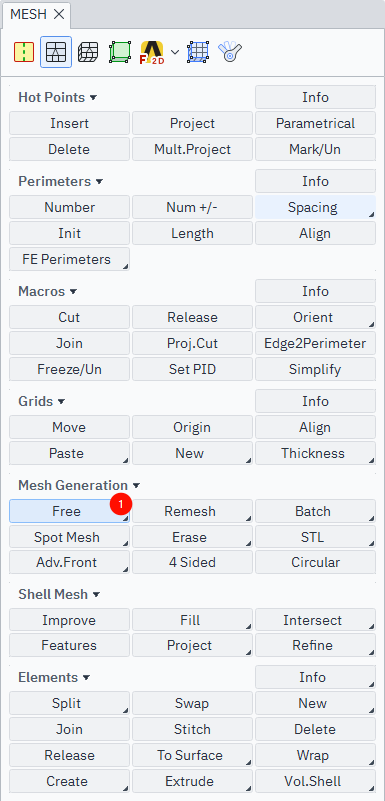Screen dimensions: 385x801
Task: Open the blue grid box icon
Action: (x=198, y=52)
